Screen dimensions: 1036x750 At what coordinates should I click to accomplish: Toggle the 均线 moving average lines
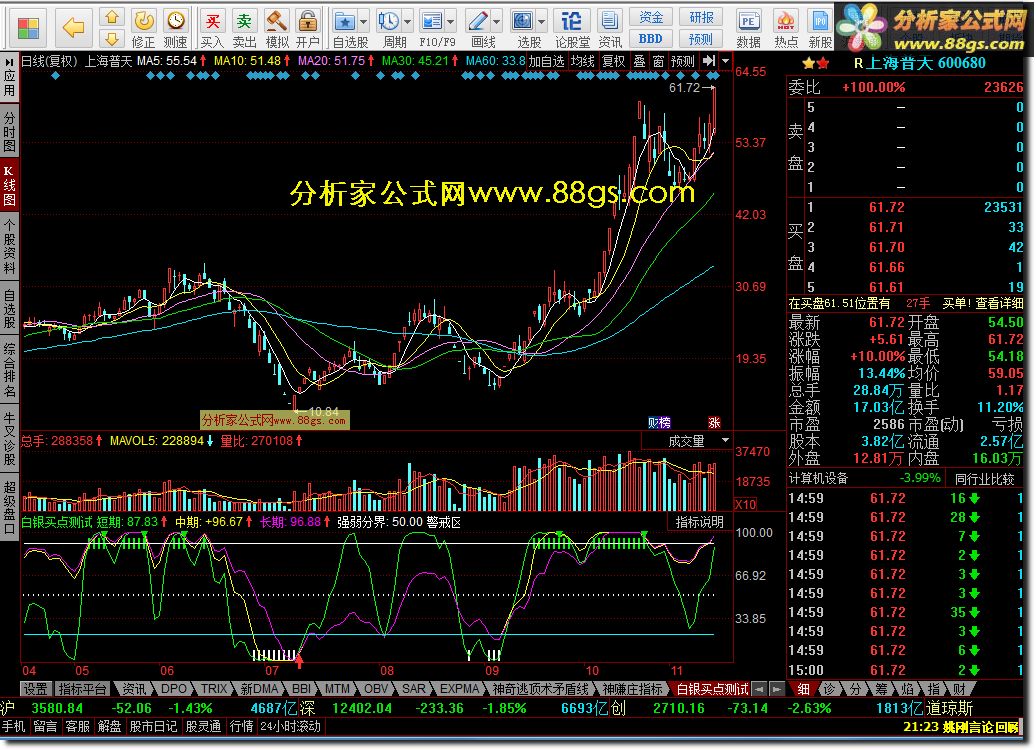tap(583, 61)
